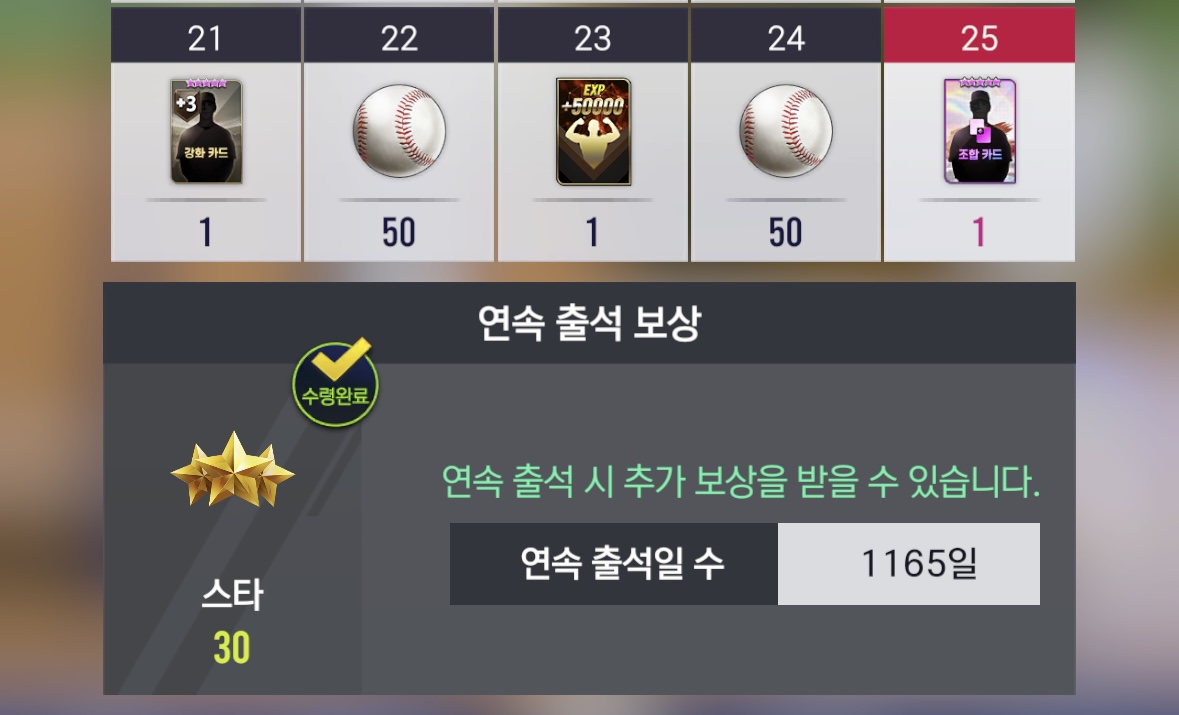The width and height of the screenshot is (1179, 715).
Task: Select the day 21 header
Action: 205,37
